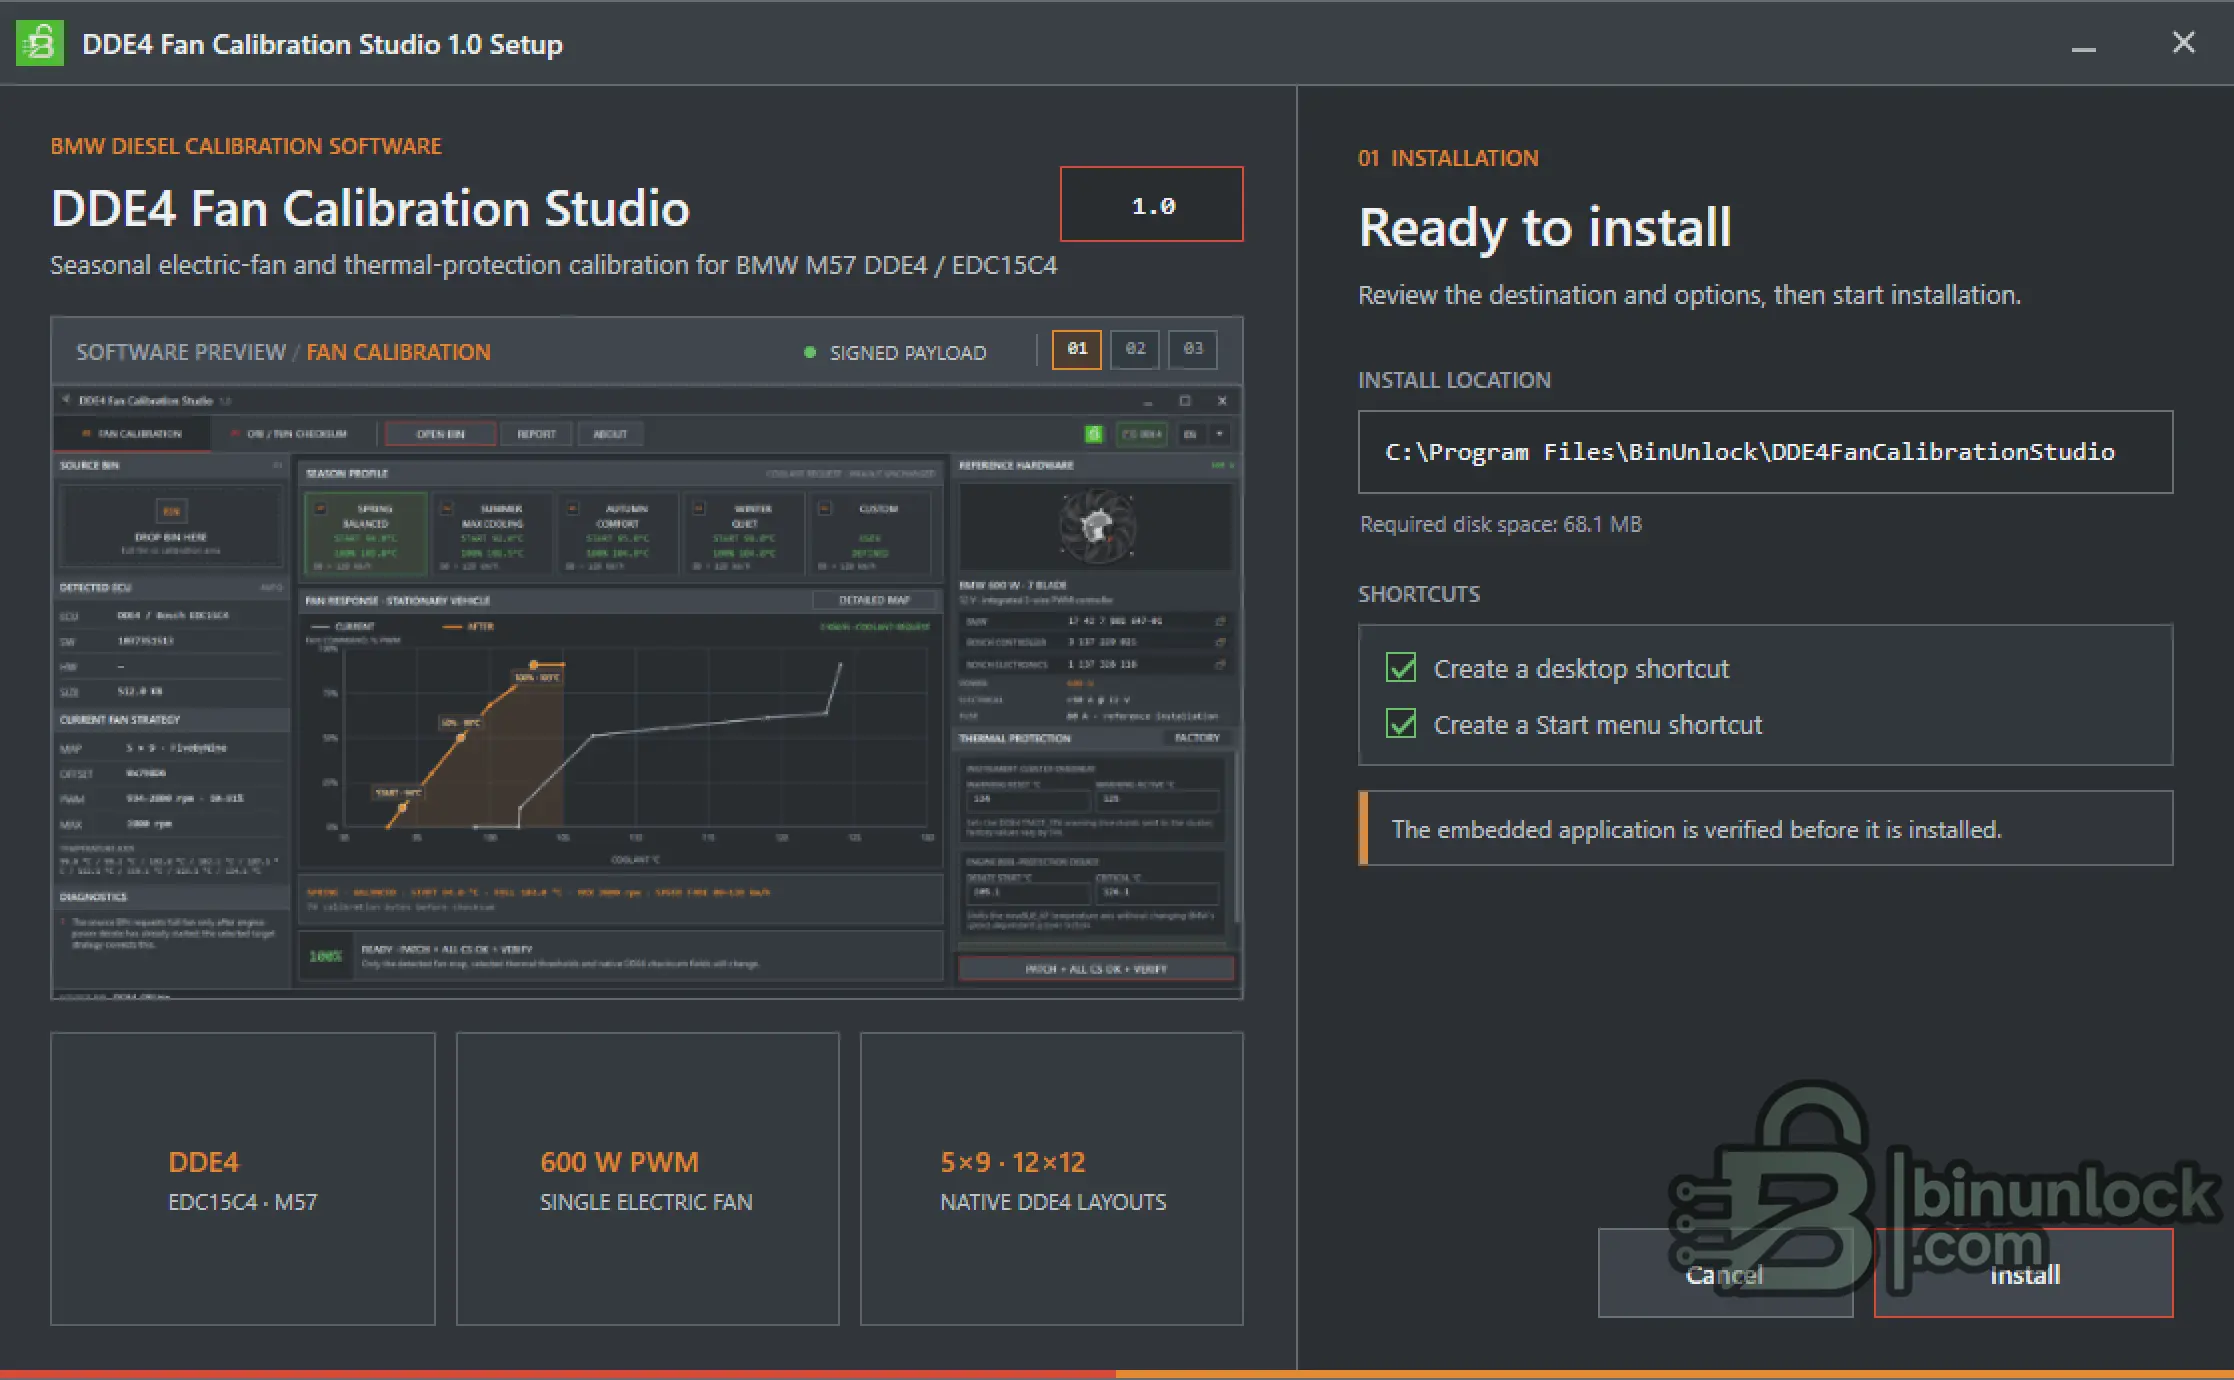Image resolution: width=2234 pixels, height=1380 pixels.
Task: Show preview slide 01
Action: pos(1077,349)
